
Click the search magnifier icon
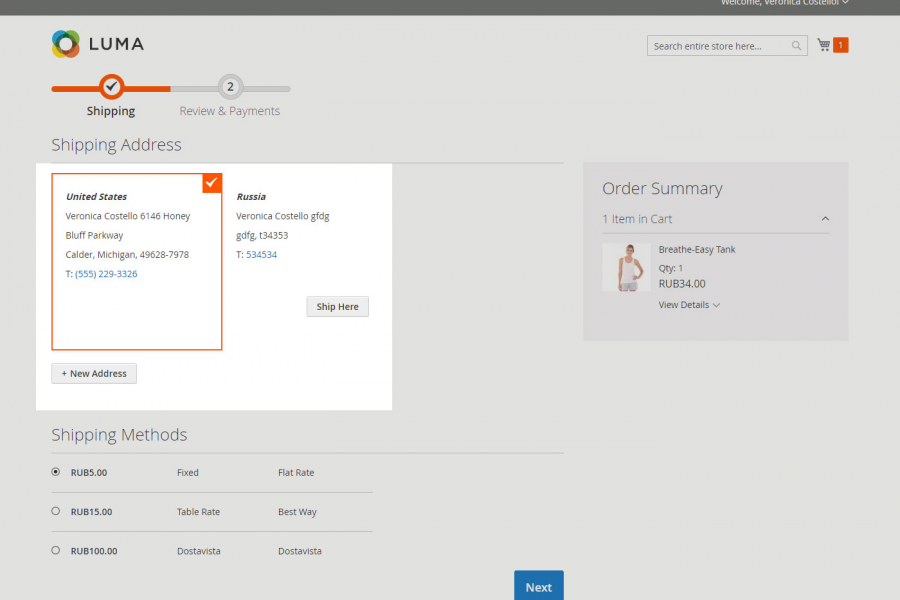click(x=796, y=46)
